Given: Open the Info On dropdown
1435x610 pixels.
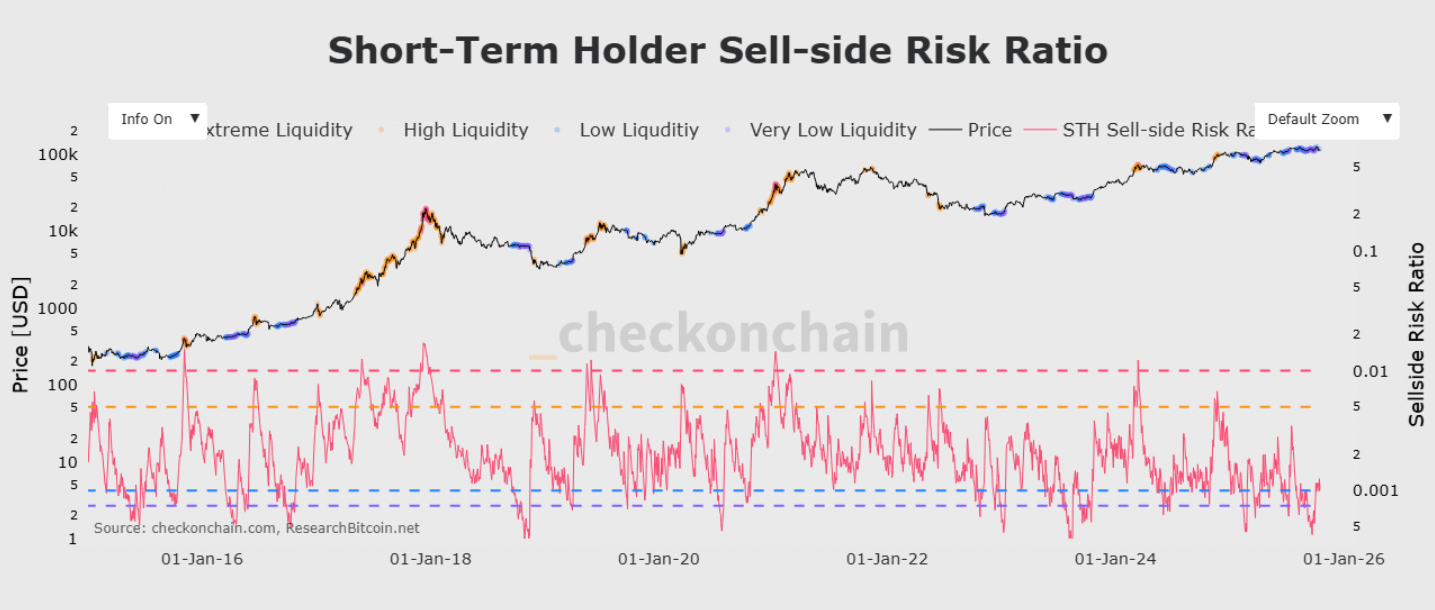Looking at the screenshot, I should point(156,118).
